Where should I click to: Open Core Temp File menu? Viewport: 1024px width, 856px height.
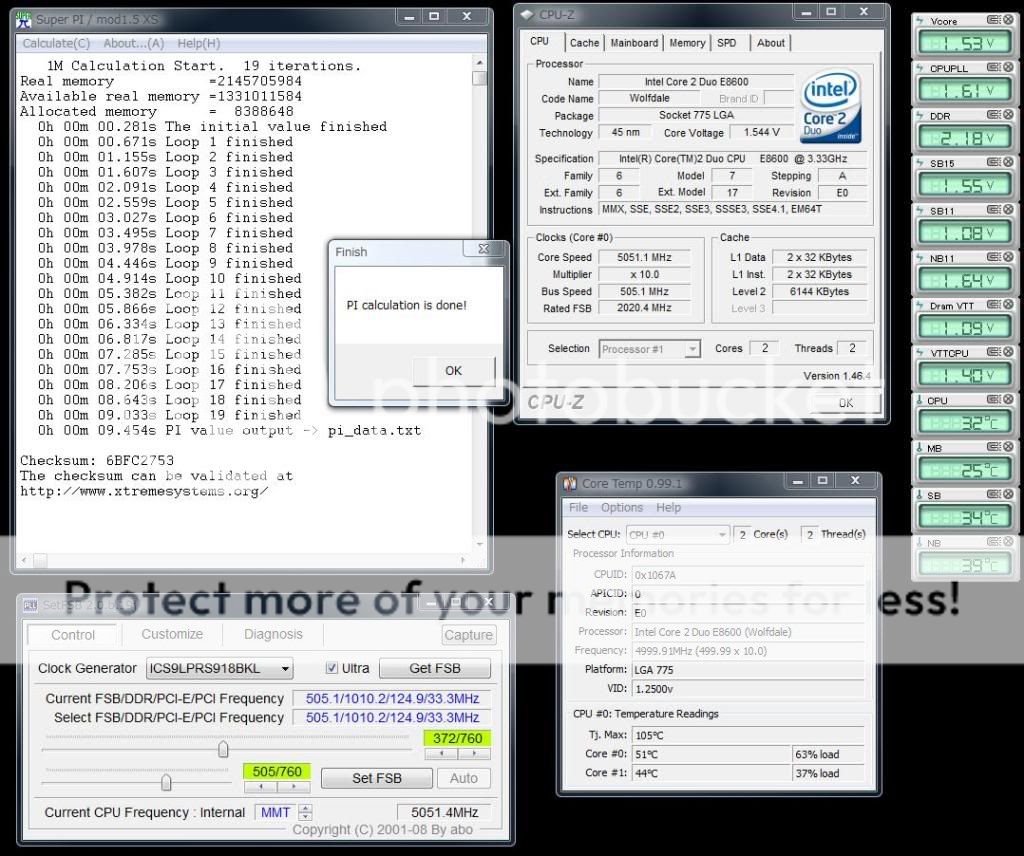click(x=578, y=507)
